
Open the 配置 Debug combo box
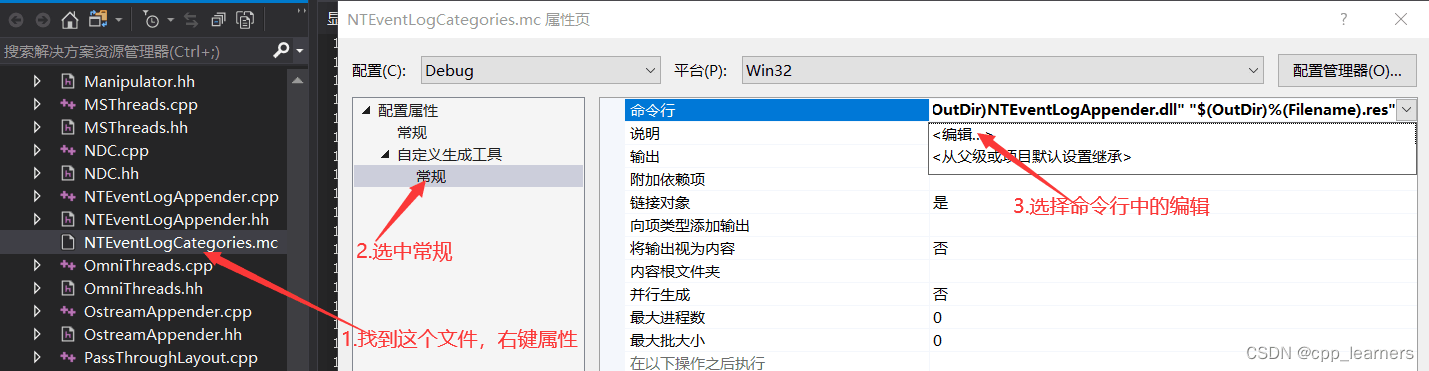[540, 70]
